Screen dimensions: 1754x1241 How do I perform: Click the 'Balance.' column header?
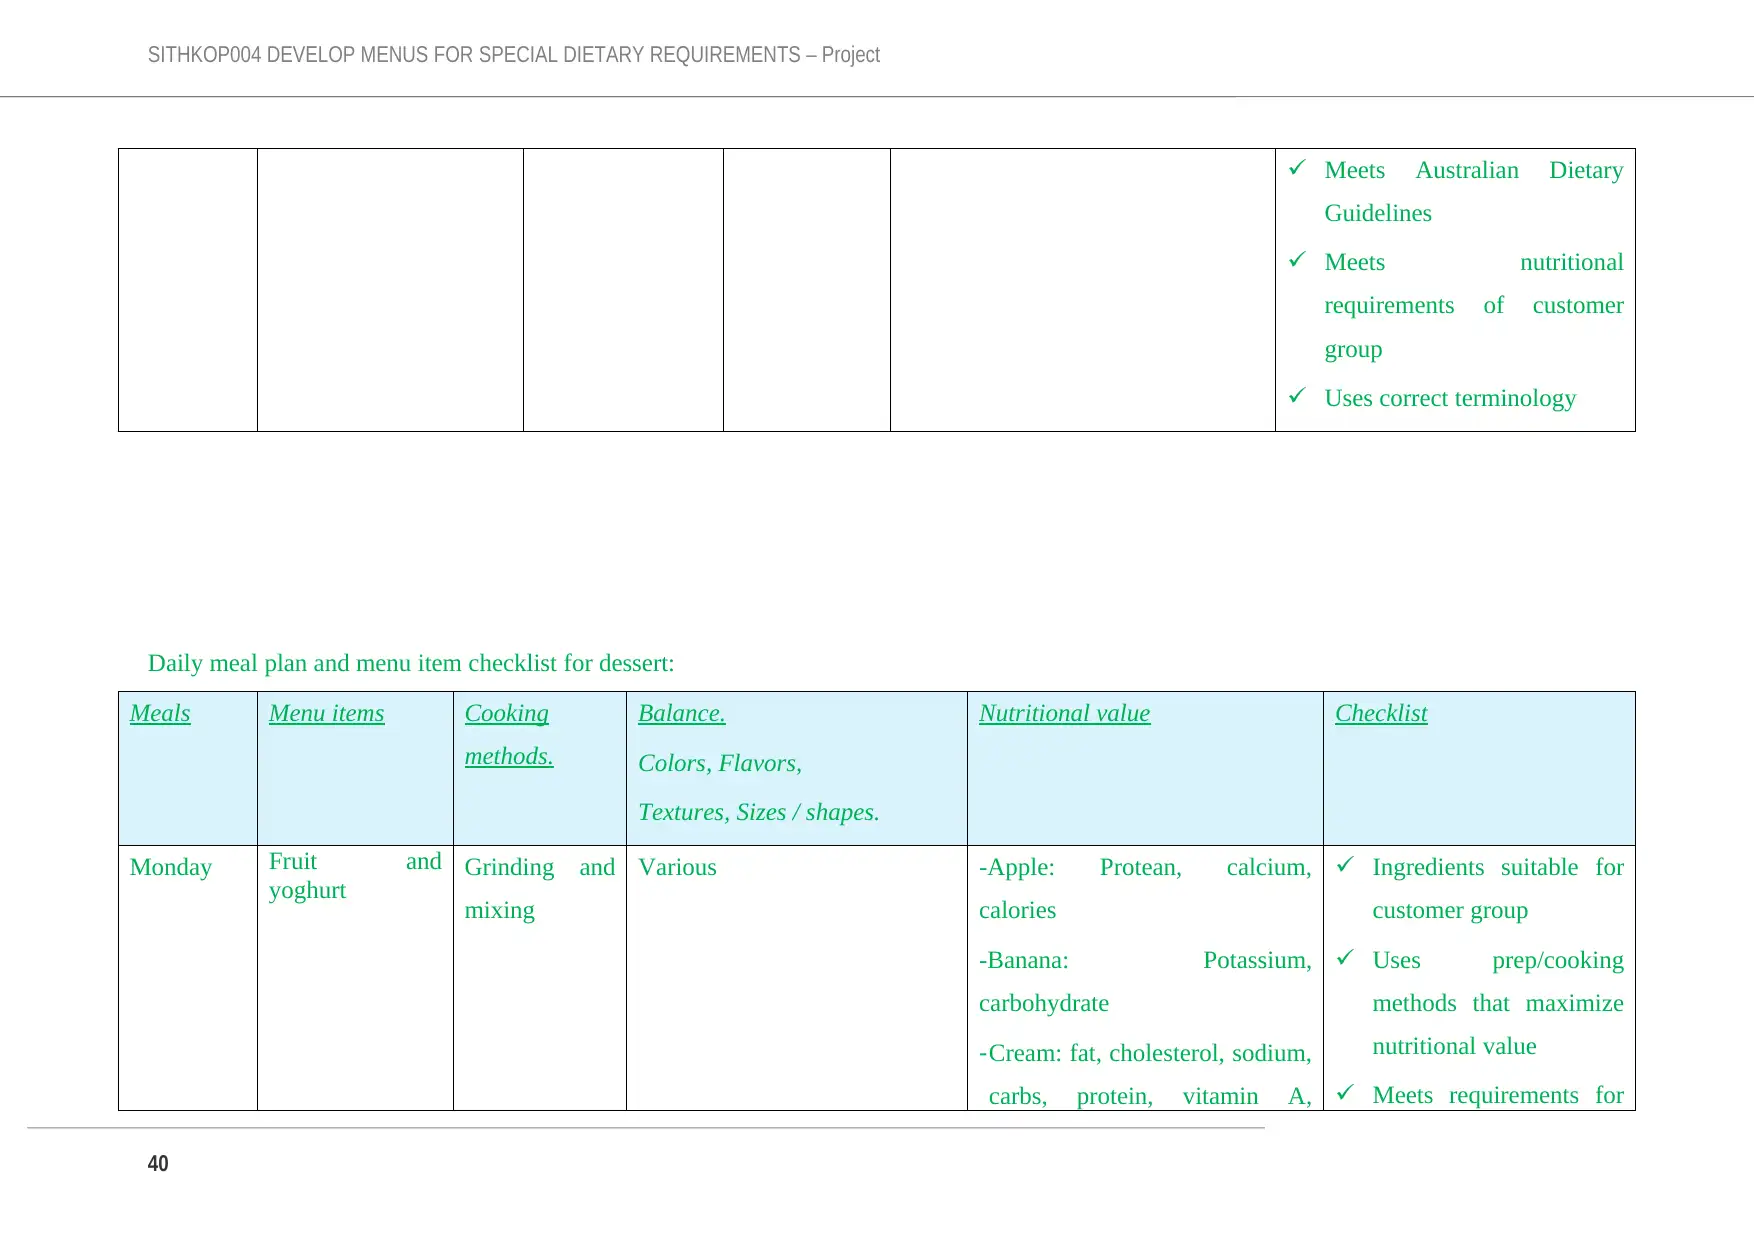[x=682, y=713]
